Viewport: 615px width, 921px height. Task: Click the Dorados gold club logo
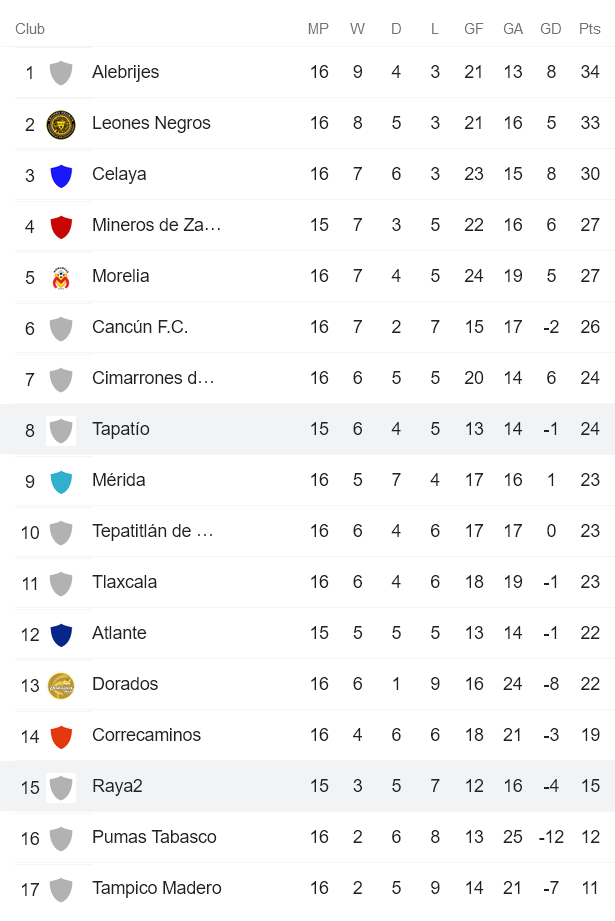point(61,685)
